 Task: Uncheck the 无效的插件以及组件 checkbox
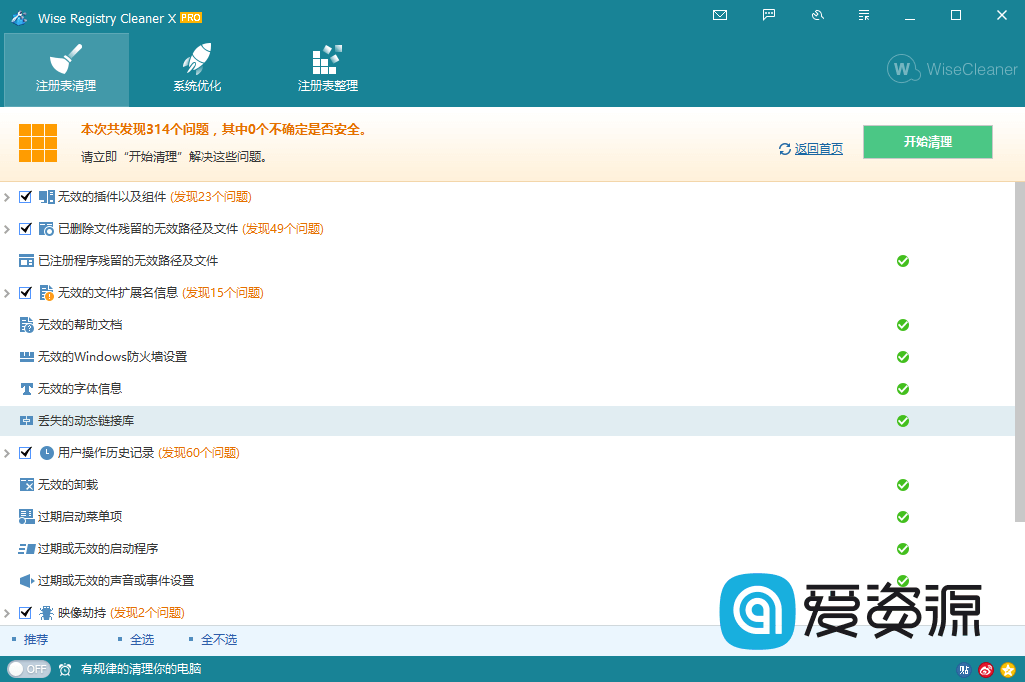pyautogui.click(x=25, y=196)
